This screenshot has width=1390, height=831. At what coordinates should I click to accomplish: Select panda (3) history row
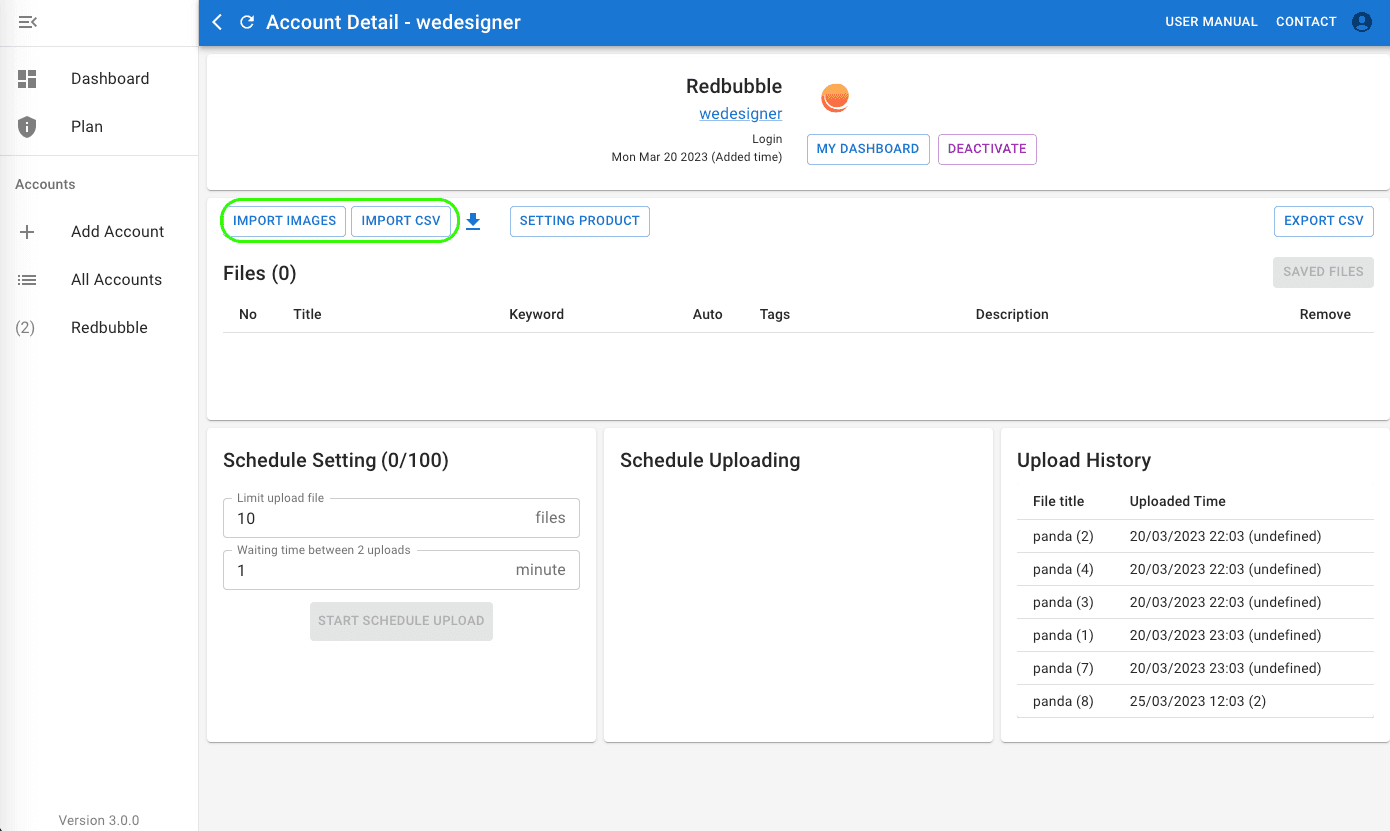[1195, 602]
